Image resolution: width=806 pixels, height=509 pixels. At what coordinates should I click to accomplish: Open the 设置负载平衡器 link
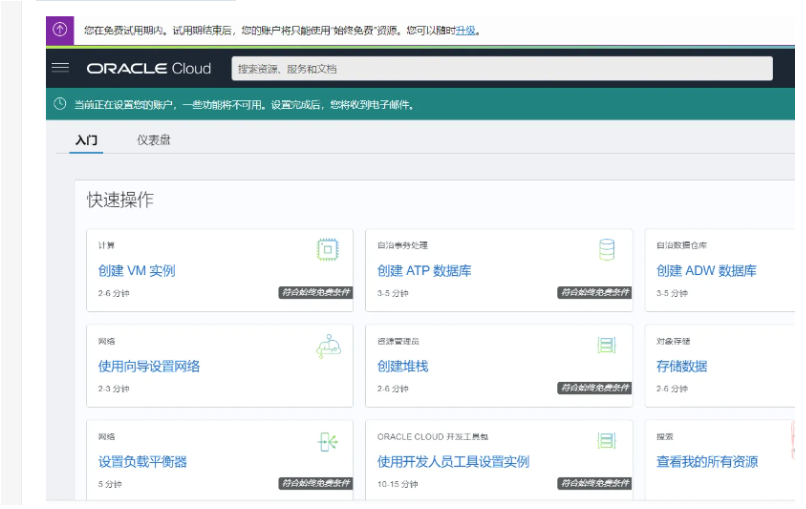[x=143, y=462]
